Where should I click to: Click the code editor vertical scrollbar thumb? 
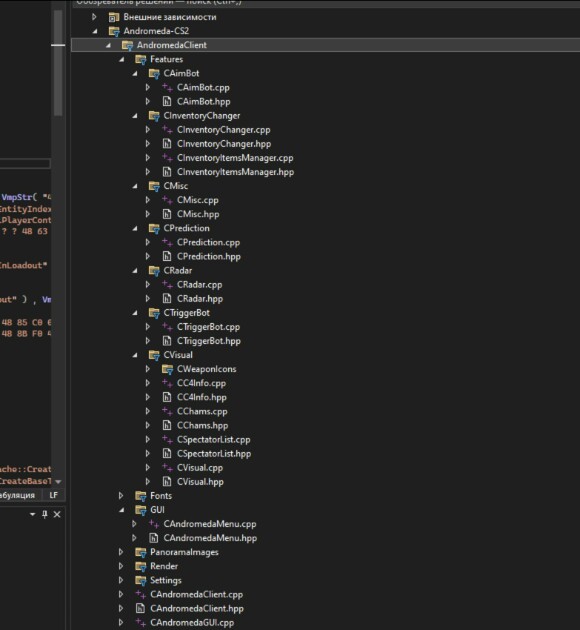58,62
